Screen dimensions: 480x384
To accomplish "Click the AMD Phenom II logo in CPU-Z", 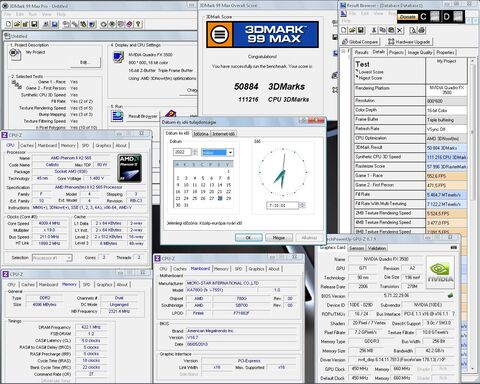I will tap(130, 168).
